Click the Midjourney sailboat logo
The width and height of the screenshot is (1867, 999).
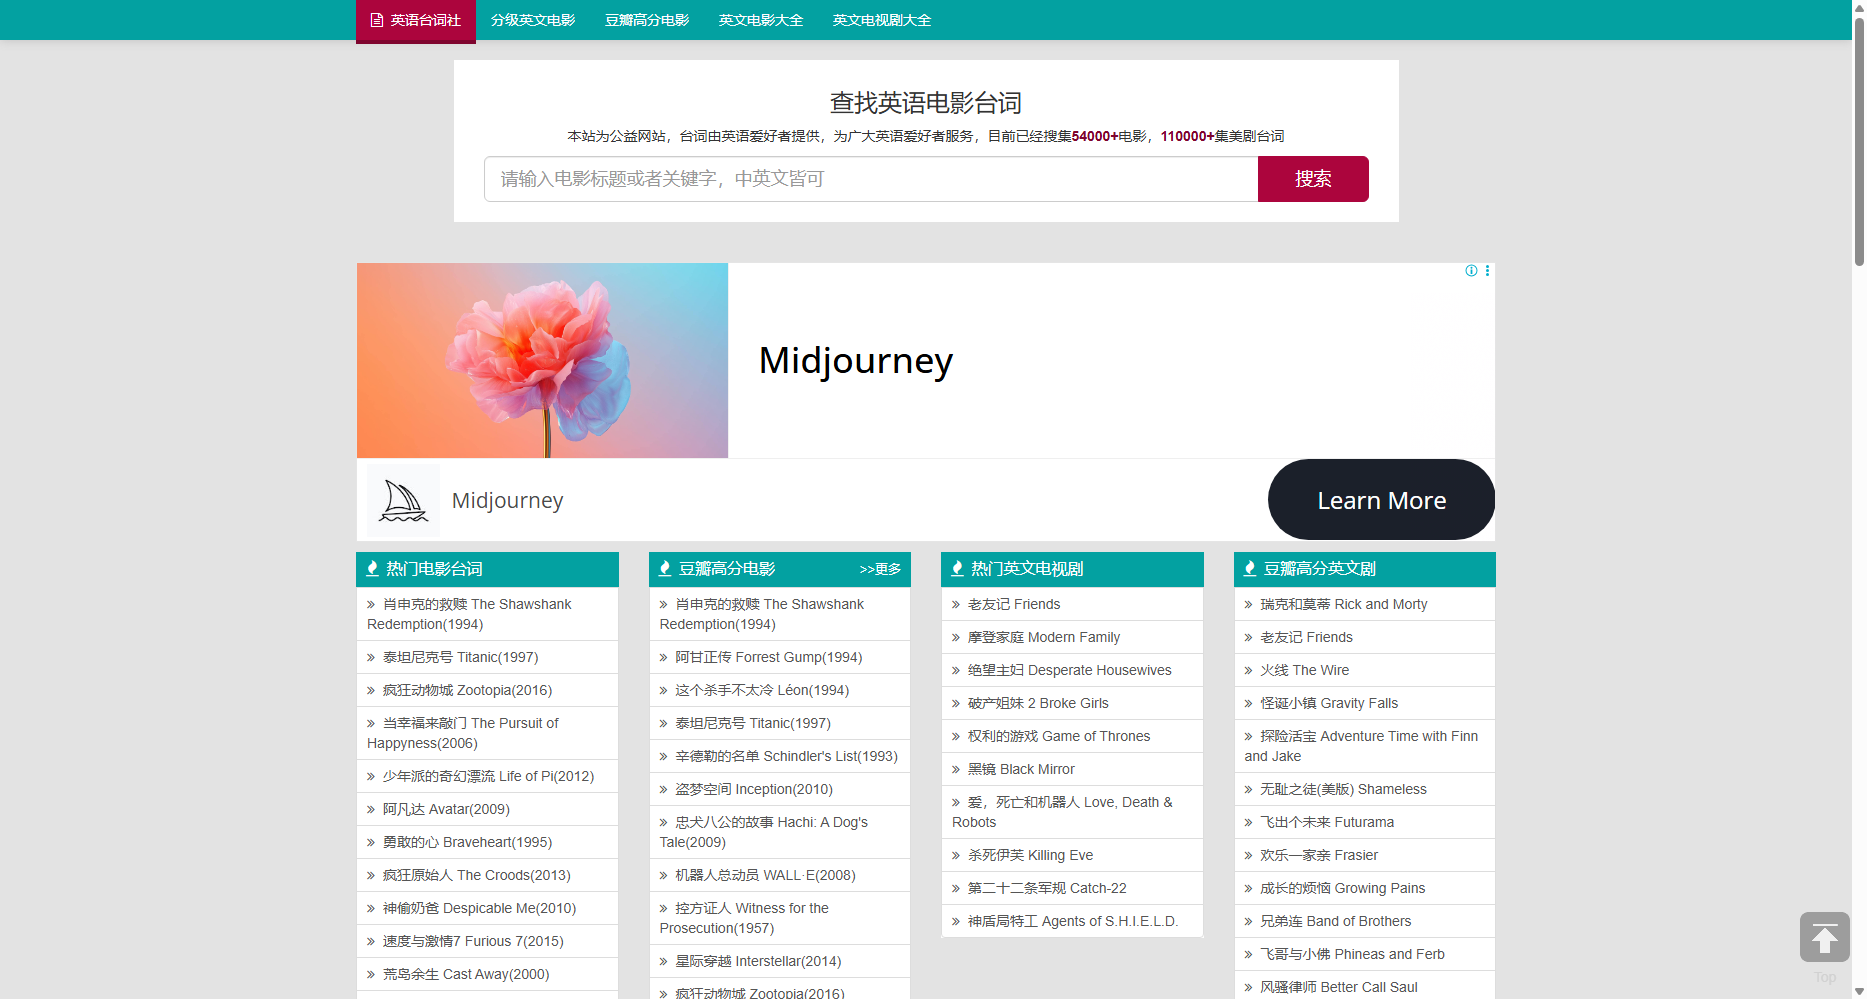(403, 500)
